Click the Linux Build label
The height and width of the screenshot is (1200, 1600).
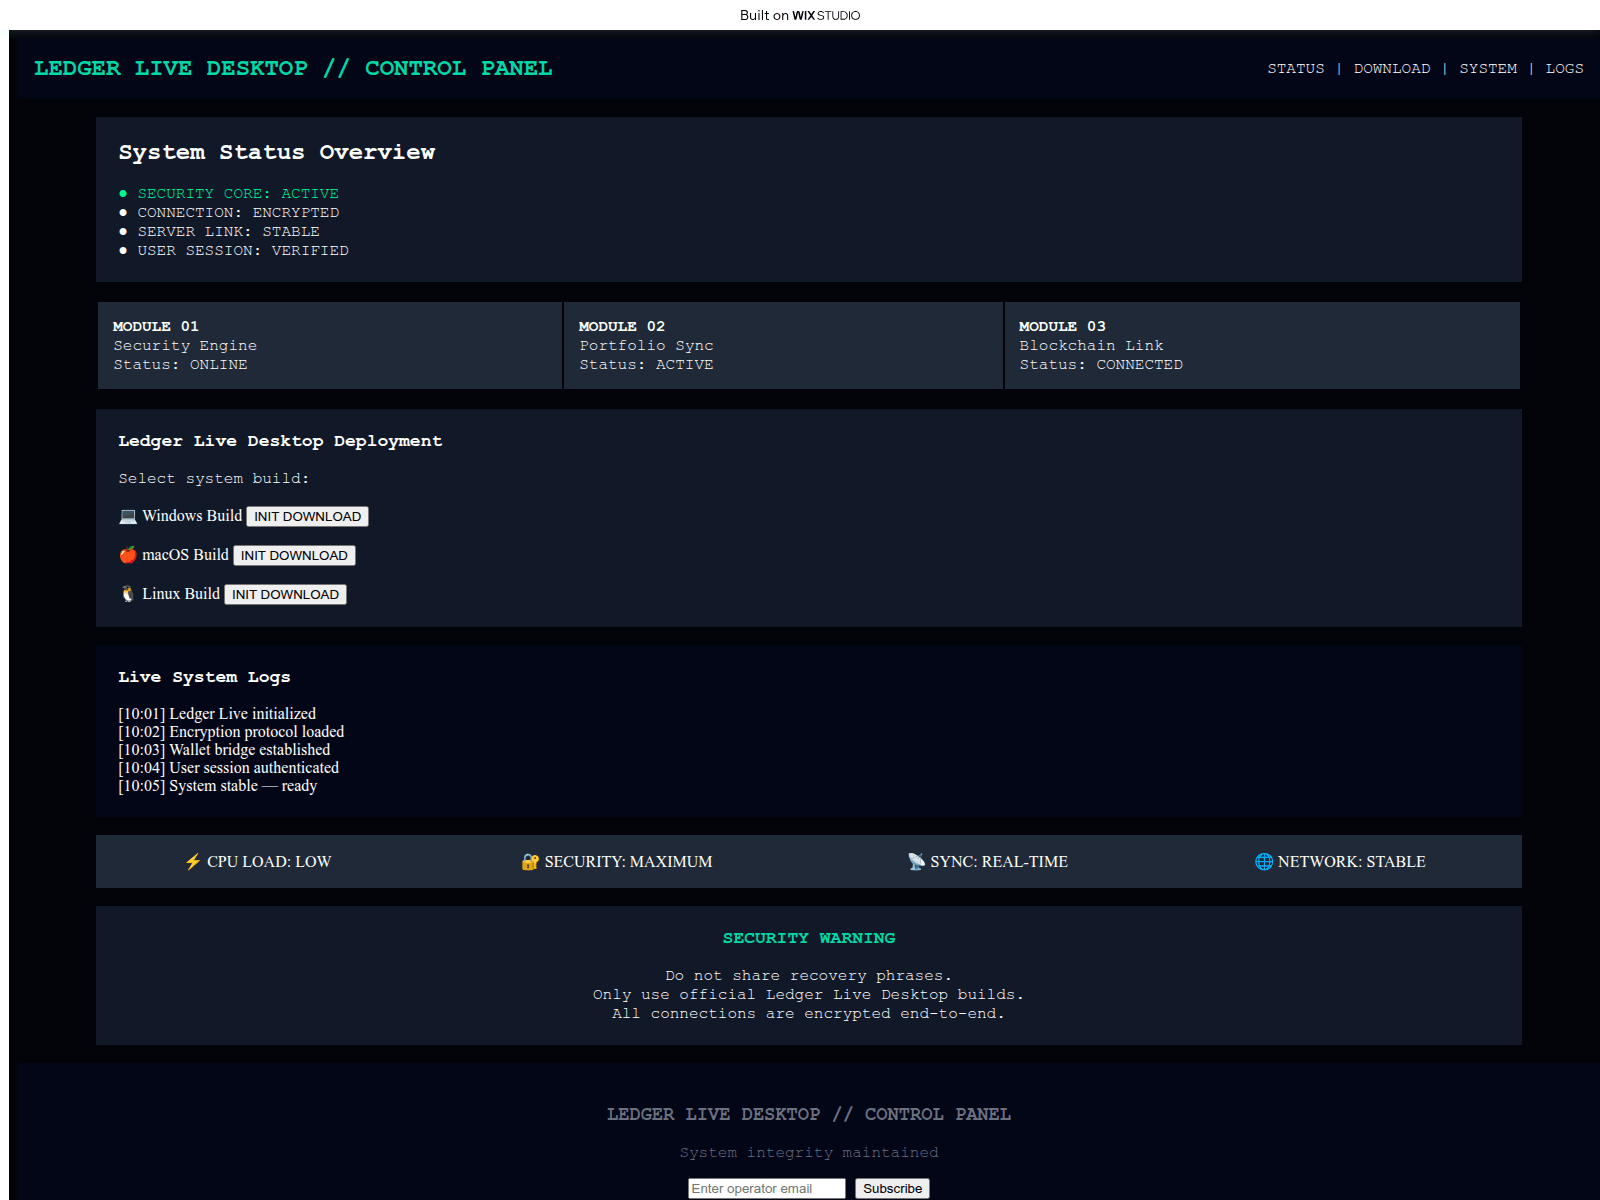point(181,594)
